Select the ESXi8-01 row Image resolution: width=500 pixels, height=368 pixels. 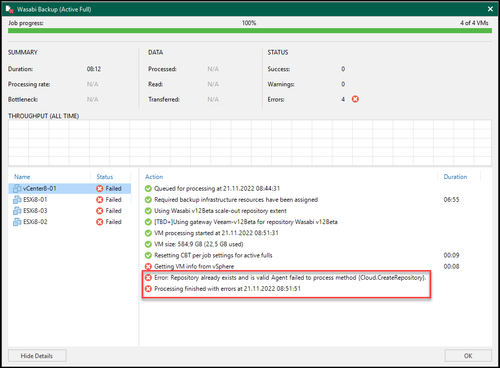click(x=70, y=200)
